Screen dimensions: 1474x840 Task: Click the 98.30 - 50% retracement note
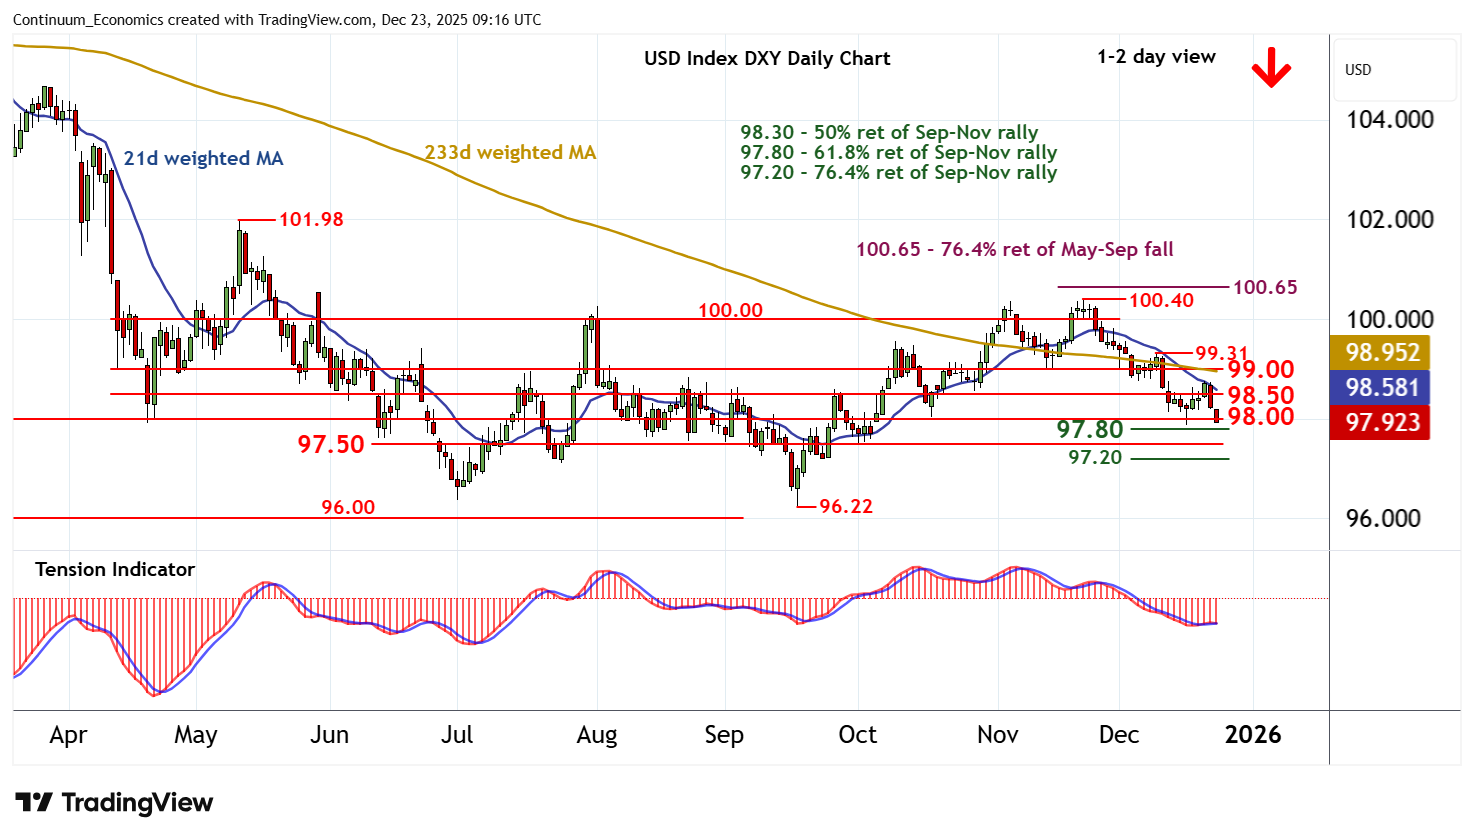pos(888,133)
